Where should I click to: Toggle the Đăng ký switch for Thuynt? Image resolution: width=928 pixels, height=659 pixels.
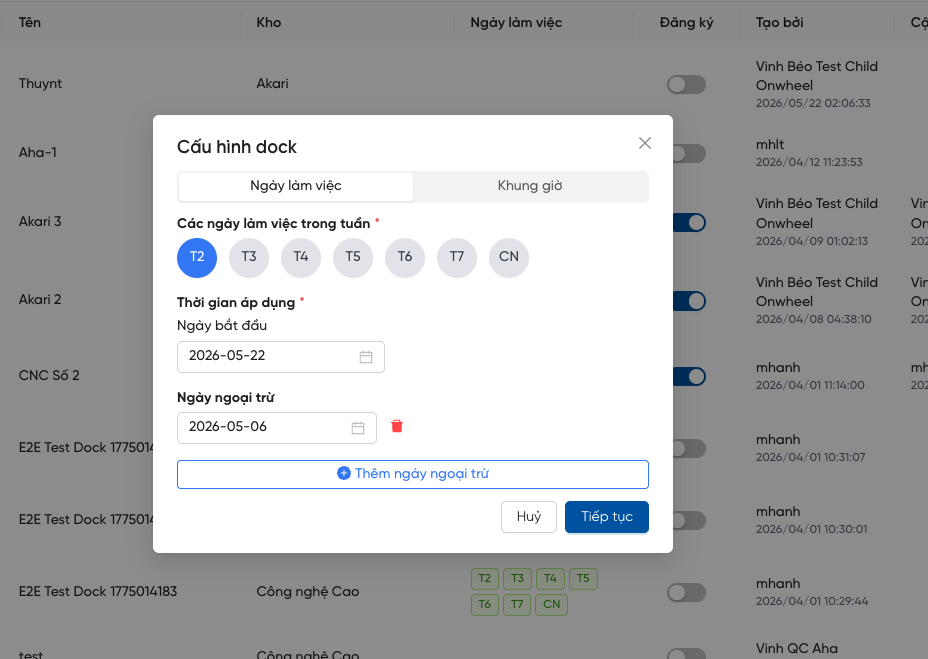[687, 85]
